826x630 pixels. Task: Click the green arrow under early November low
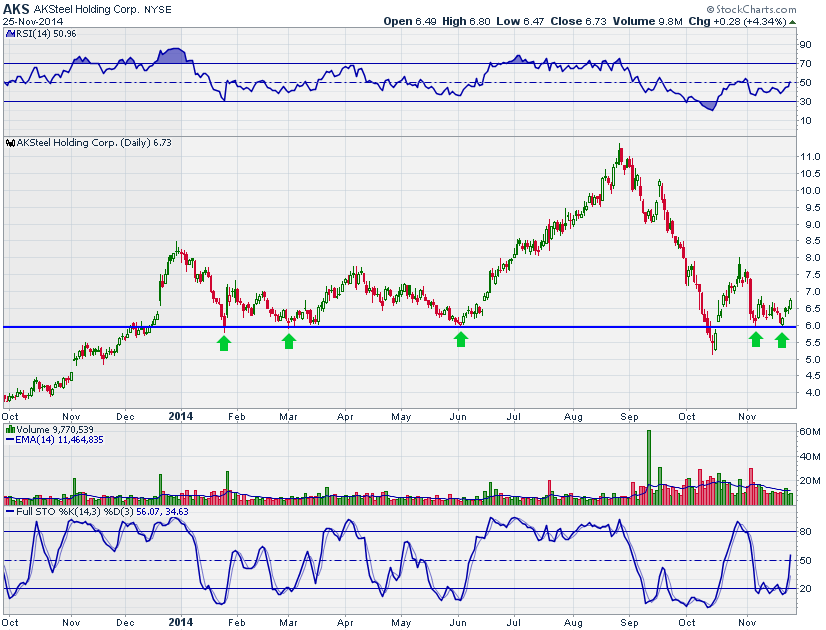tap(756, 340)
